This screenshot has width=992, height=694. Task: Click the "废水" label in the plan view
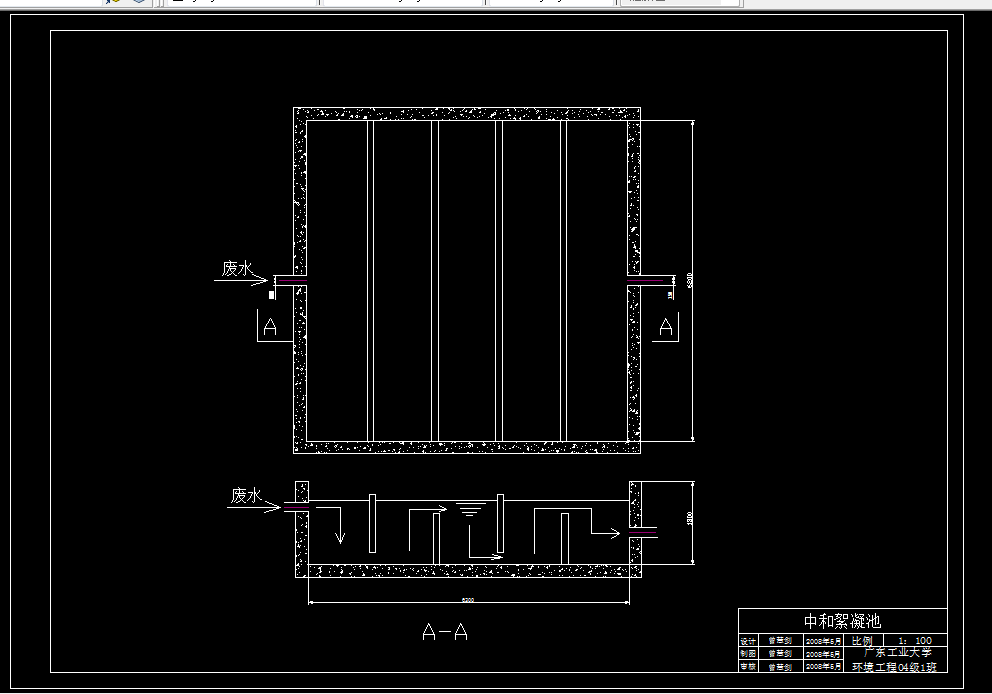(237, 268)
